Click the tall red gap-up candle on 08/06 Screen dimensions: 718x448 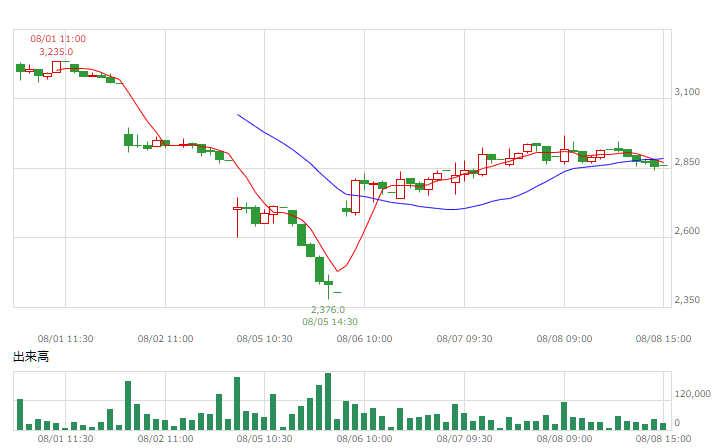click(x=355, y=197)
